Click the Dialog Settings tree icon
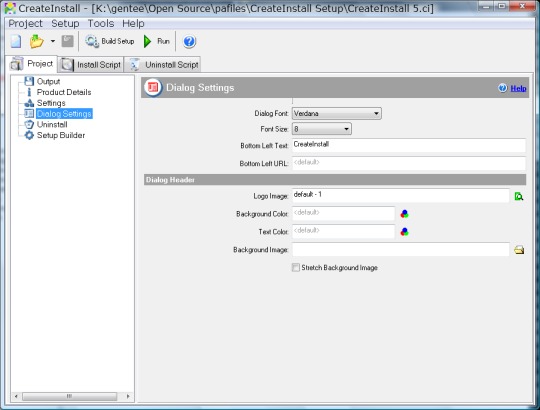 tap(29, 114)
